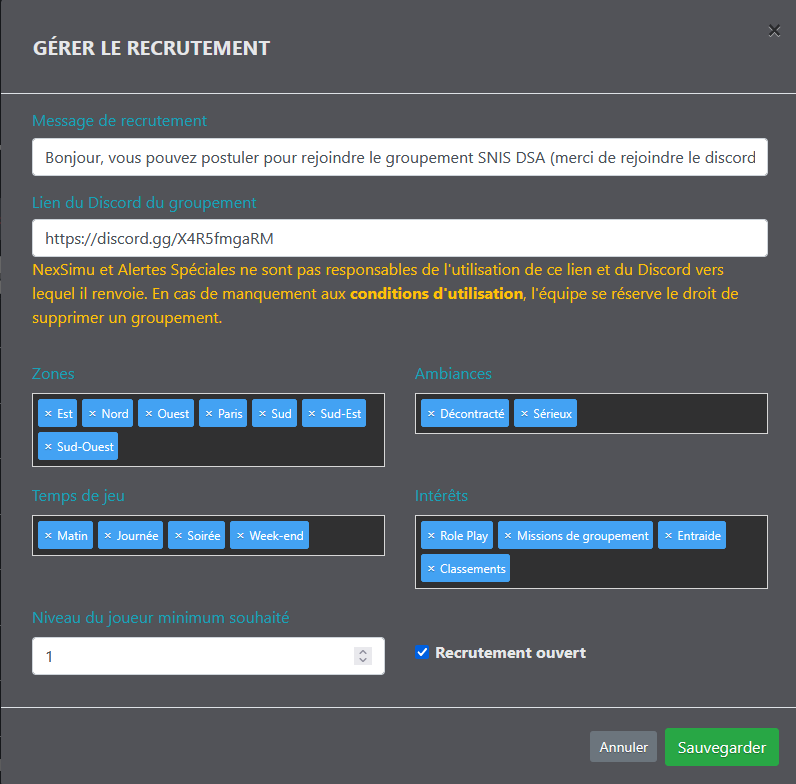
Task: Remove the Missions de groupement tag
Action: 508,536
